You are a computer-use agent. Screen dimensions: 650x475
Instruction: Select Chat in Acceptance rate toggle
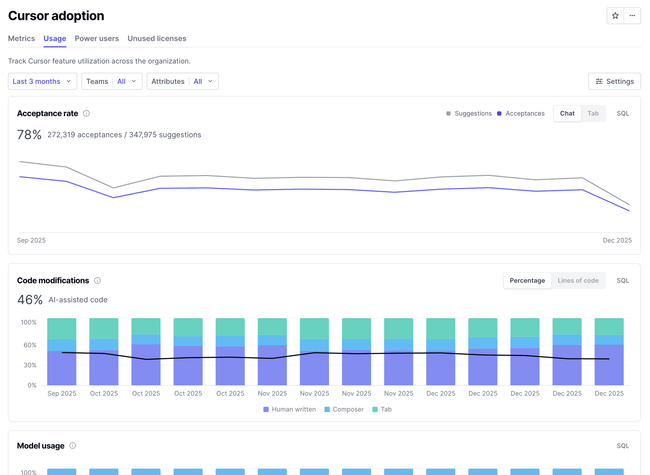click(x=567, y=114)
